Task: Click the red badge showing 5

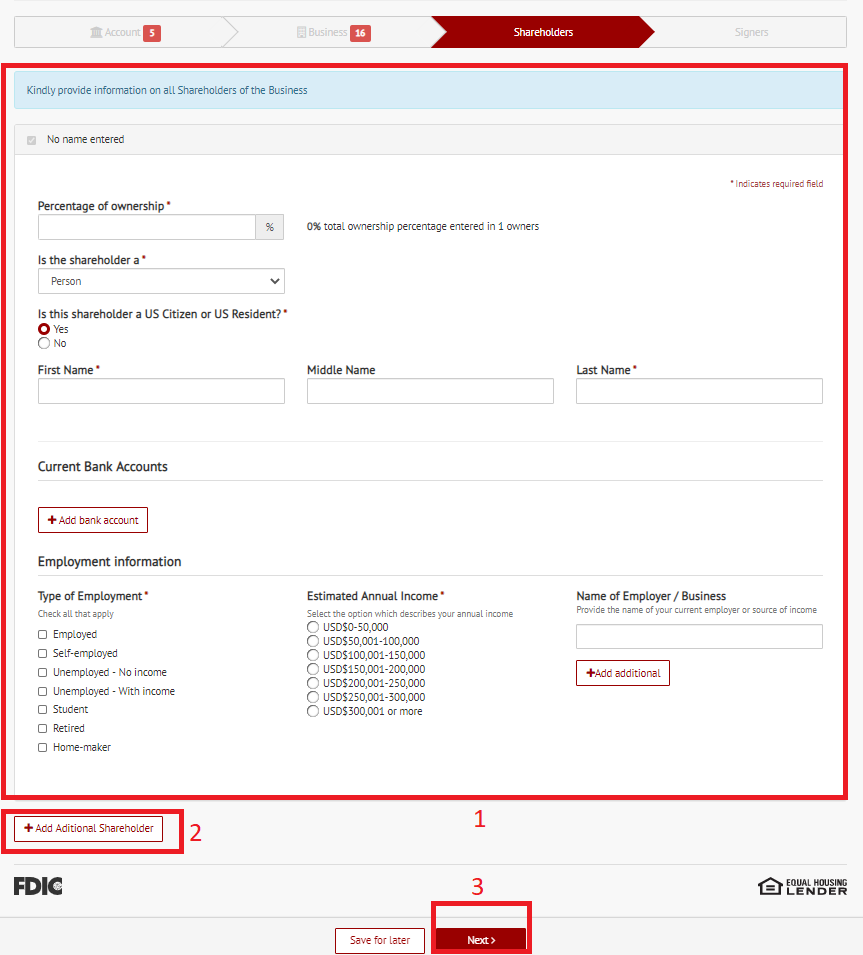Action: pyautogui.click(x=152, y=33)
